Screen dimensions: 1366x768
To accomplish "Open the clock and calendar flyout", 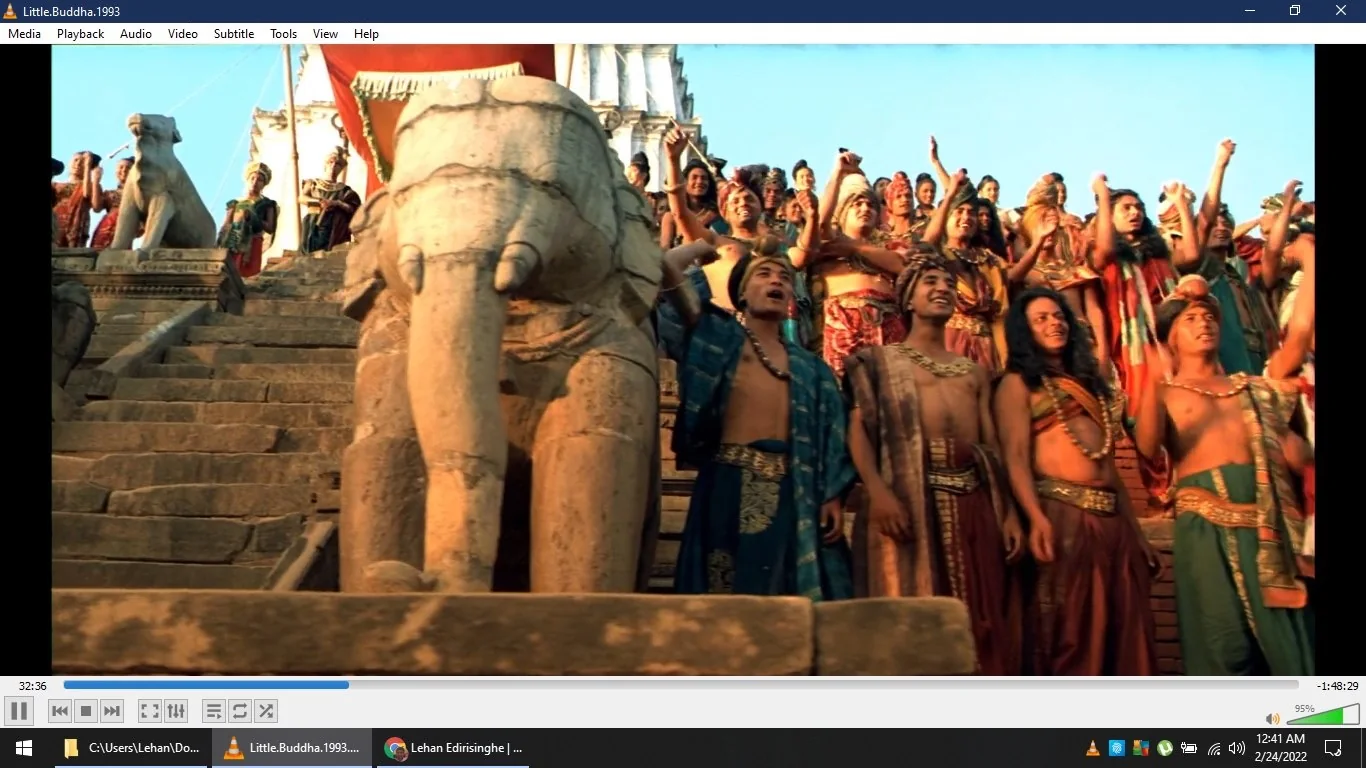I will coord(1281,748).
